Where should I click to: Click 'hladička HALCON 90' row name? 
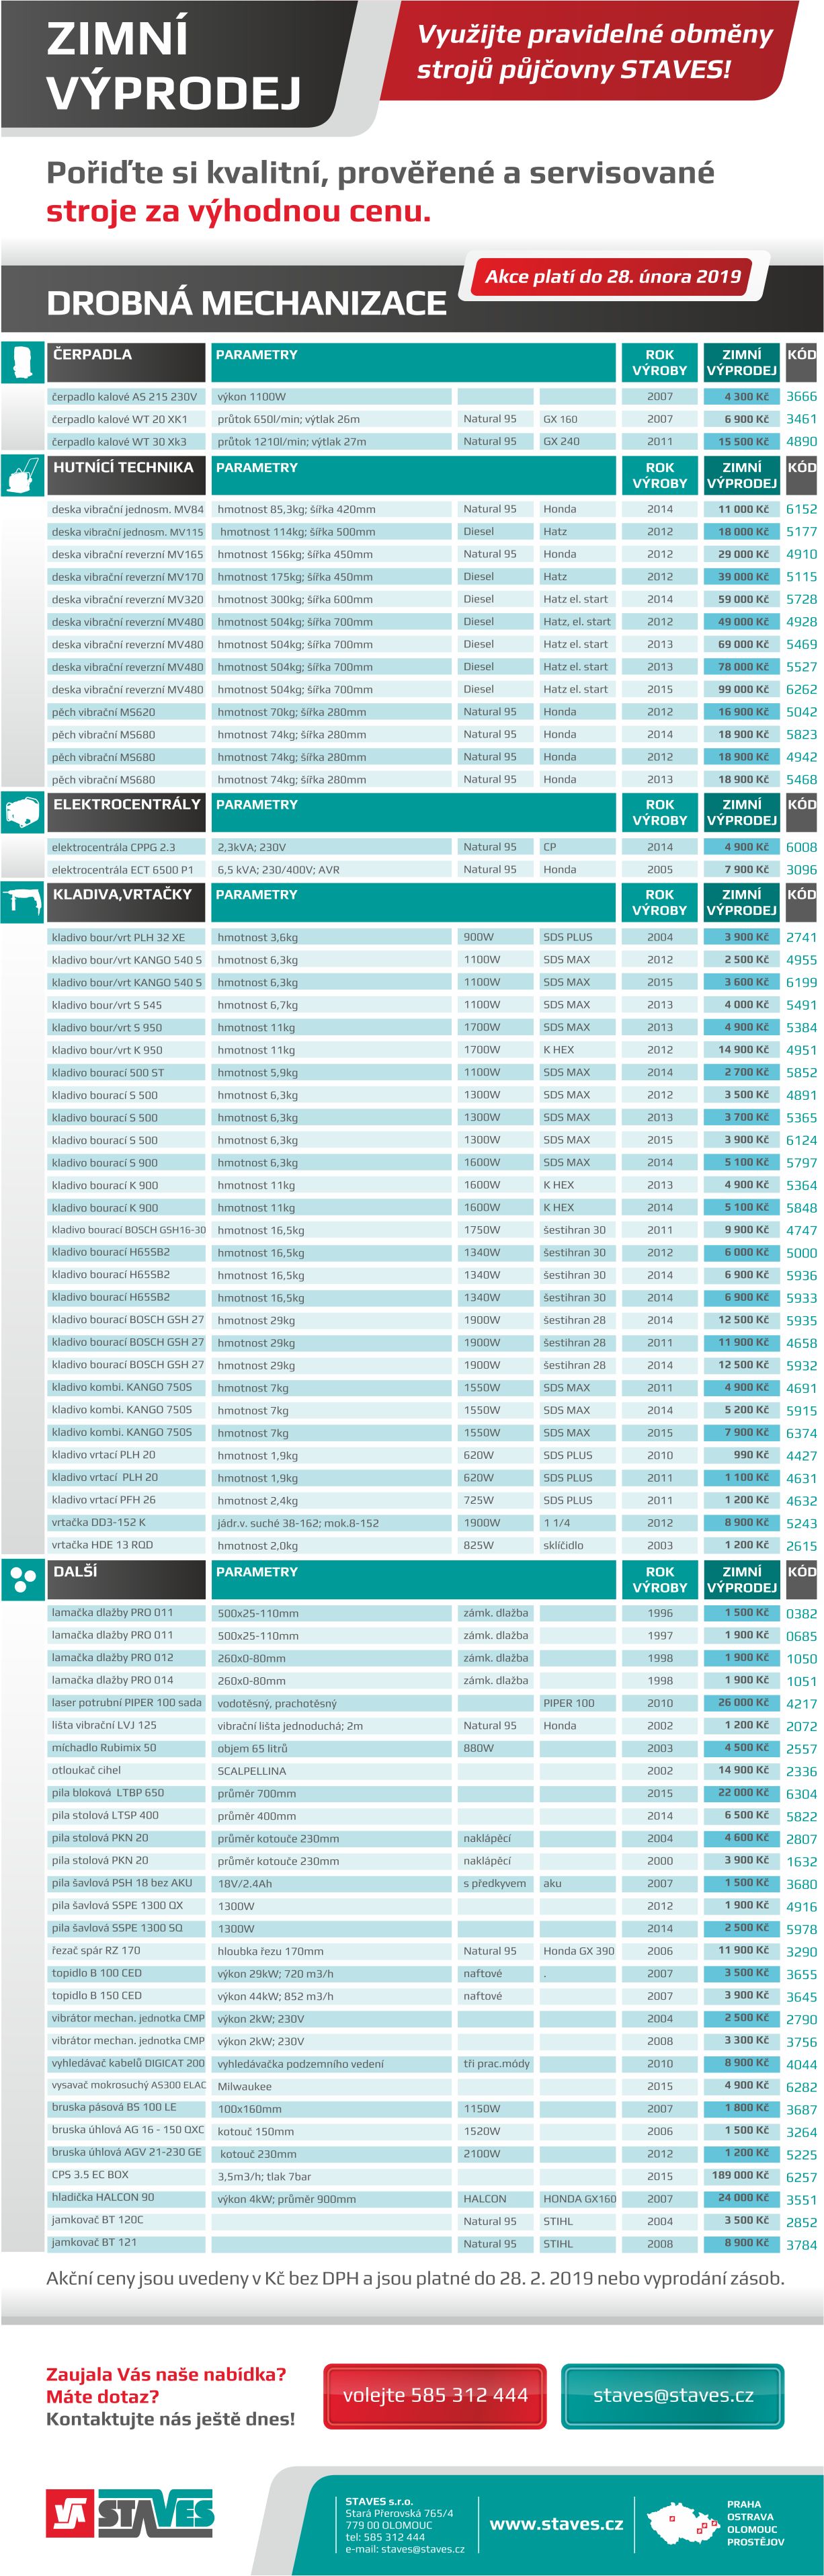[x=103, y=2198]
